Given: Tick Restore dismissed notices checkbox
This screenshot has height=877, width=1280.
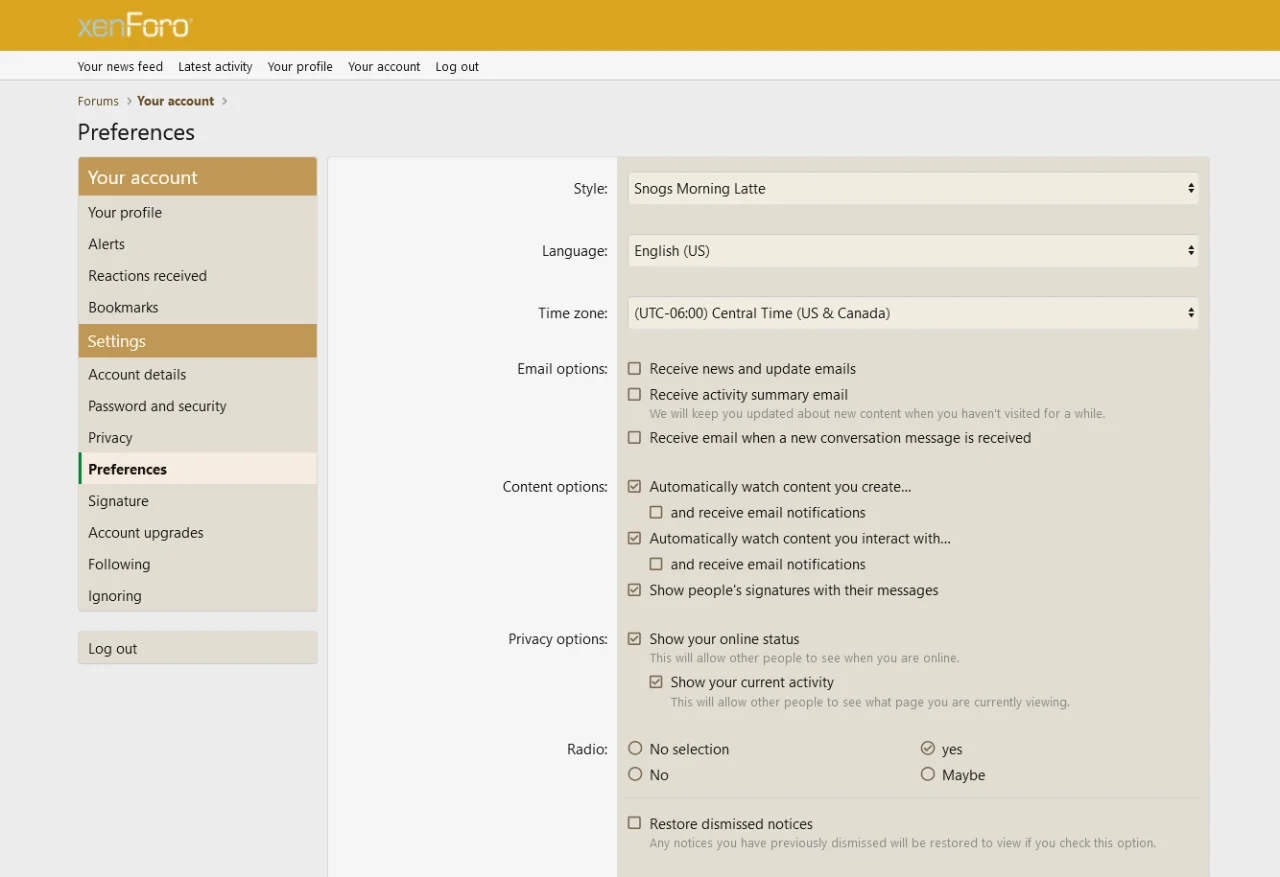Looking at the screenshot, I should [634, 823].
